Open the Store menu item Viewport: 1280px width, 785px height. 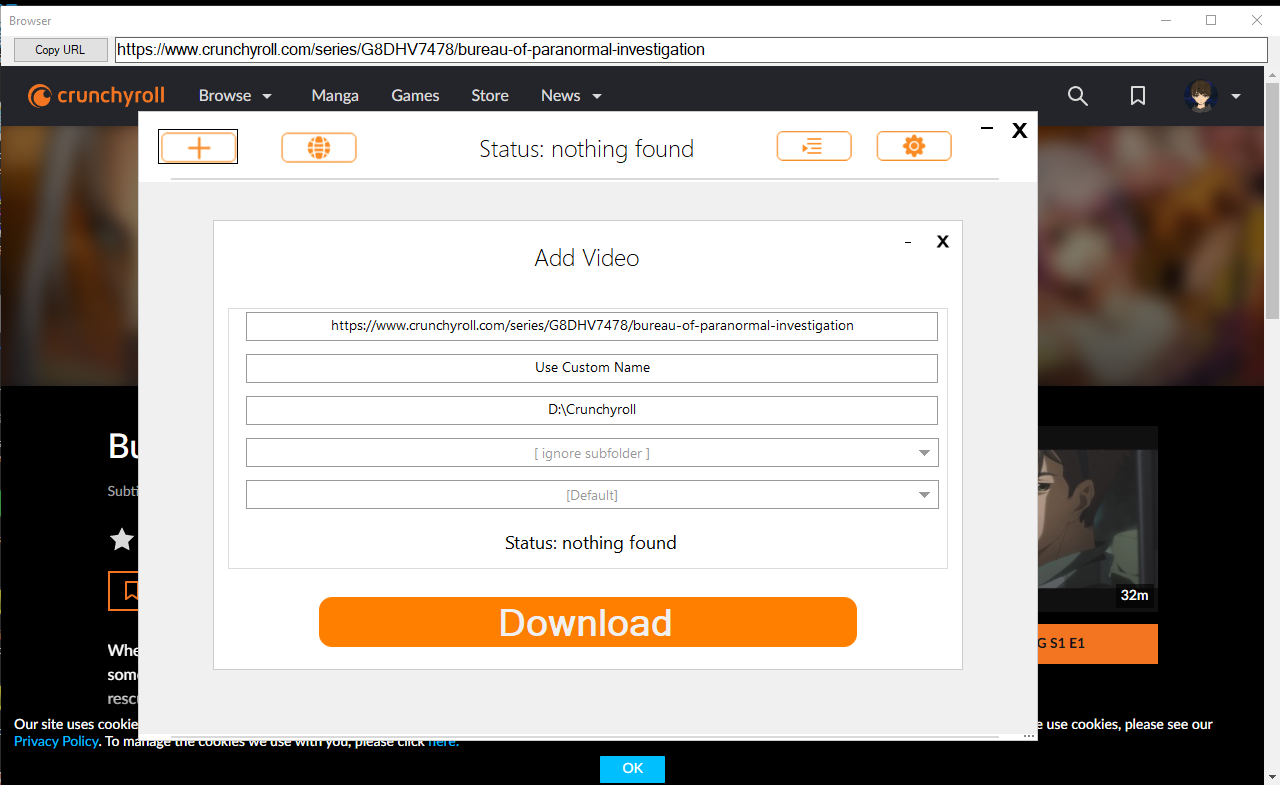pyautogui.click(x=489, y=95)
